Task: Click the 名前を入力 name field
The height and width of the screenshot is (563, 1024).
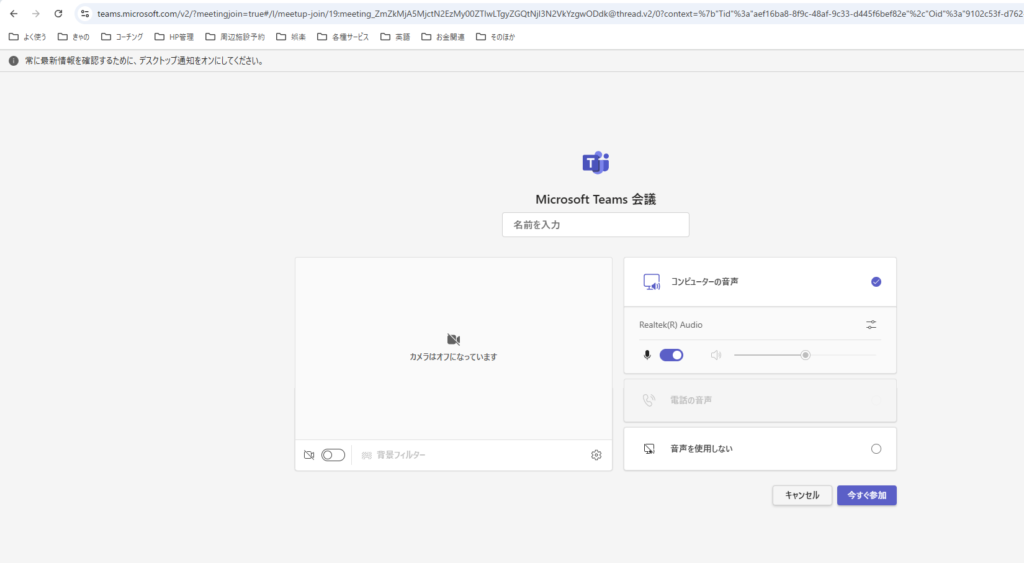Action: pos(596,225)
